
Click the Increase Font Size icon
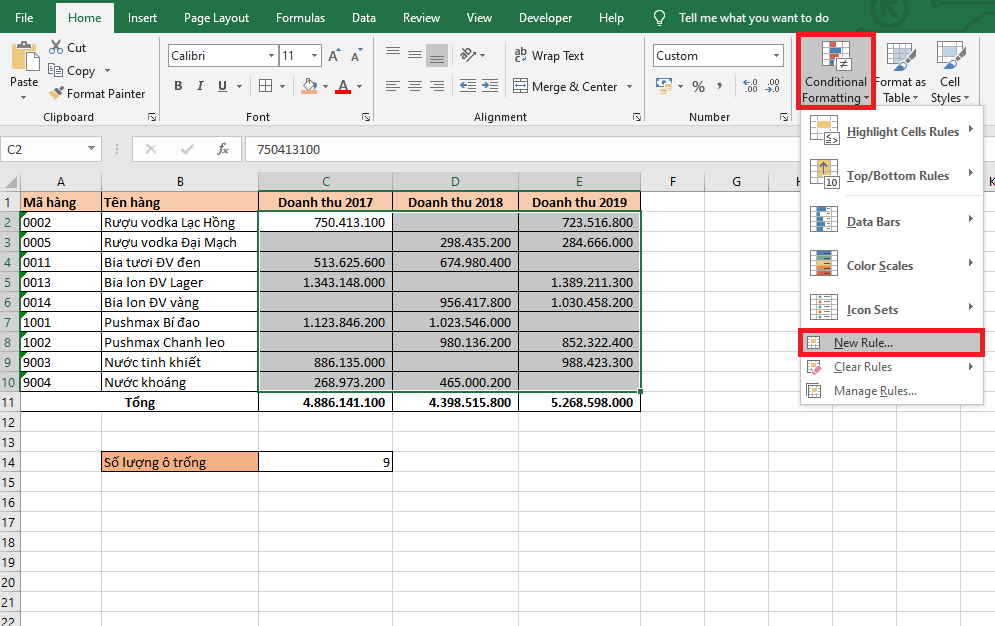(334, 56)
